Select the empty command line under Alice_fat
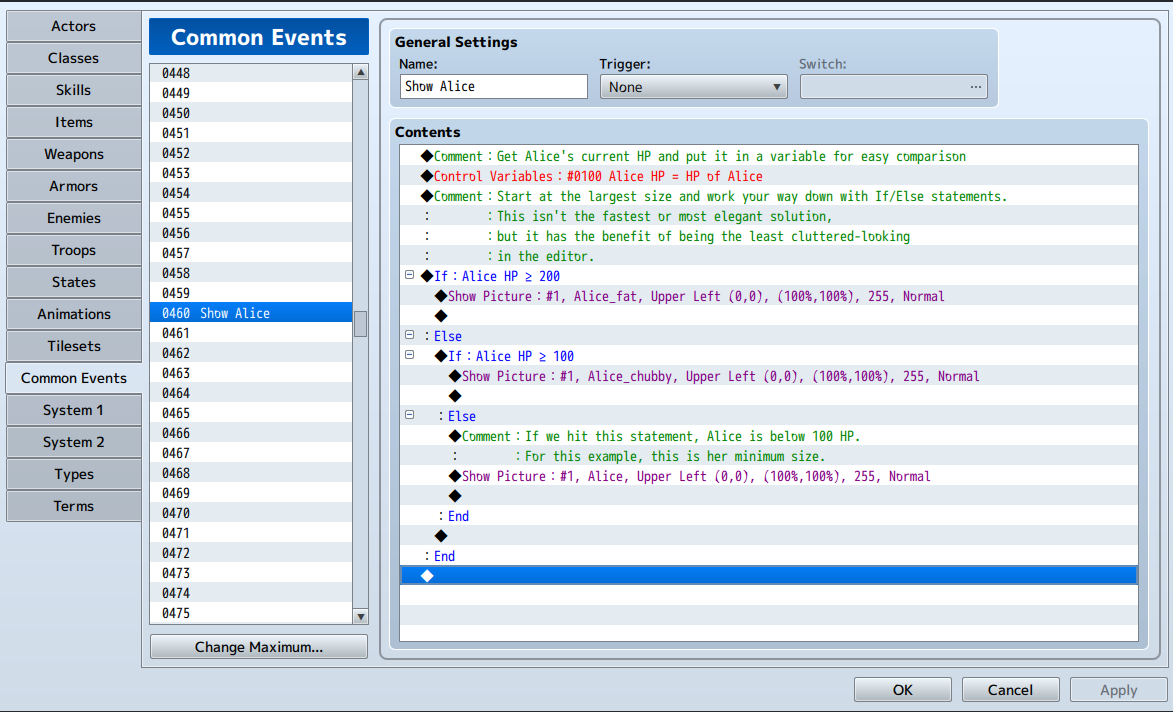 [x=769, y=316]
